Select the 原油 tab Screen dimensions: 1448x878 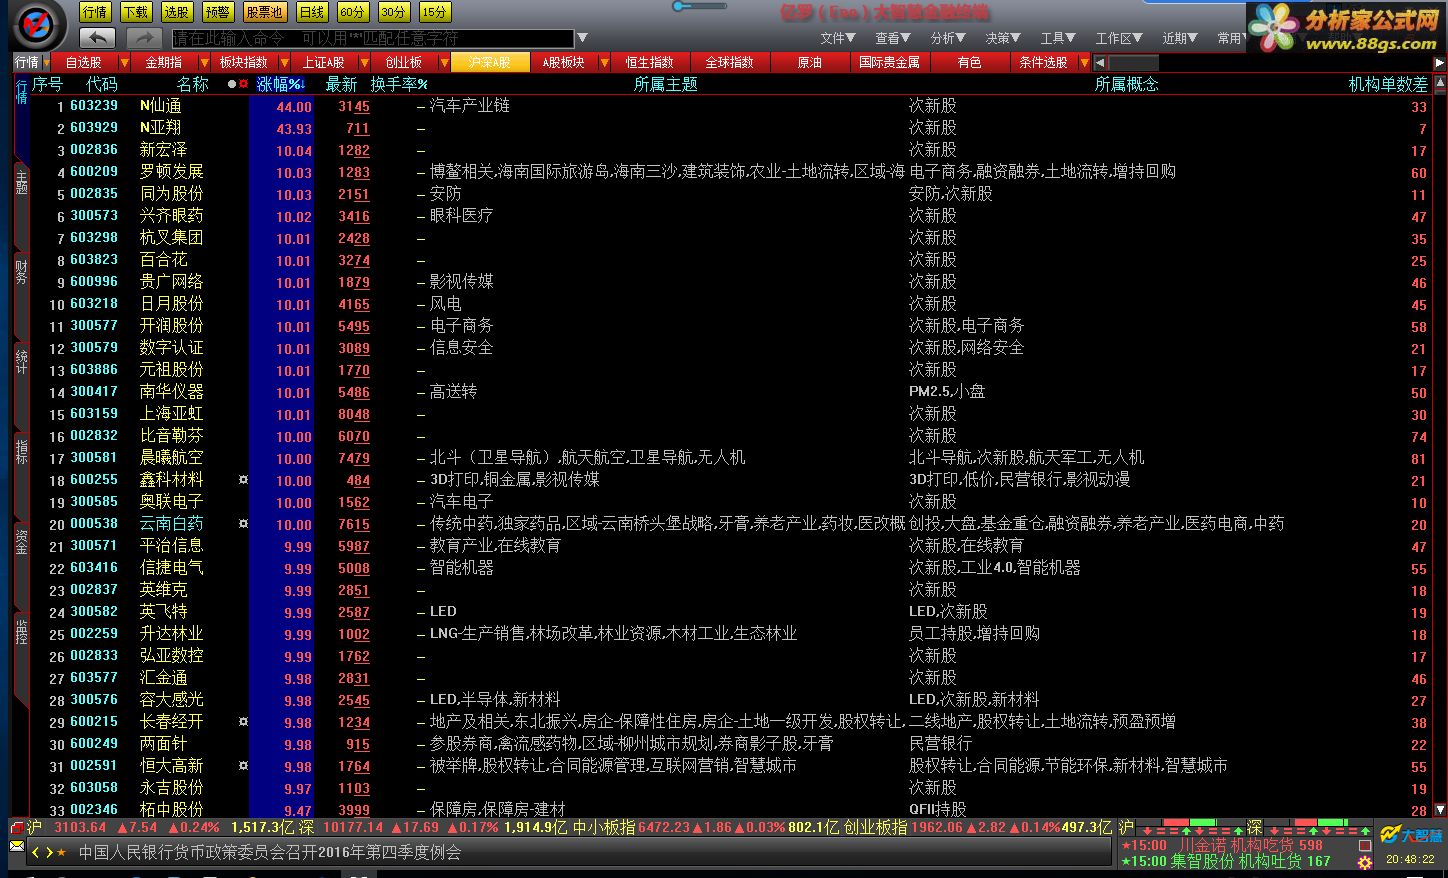point(810,62)
